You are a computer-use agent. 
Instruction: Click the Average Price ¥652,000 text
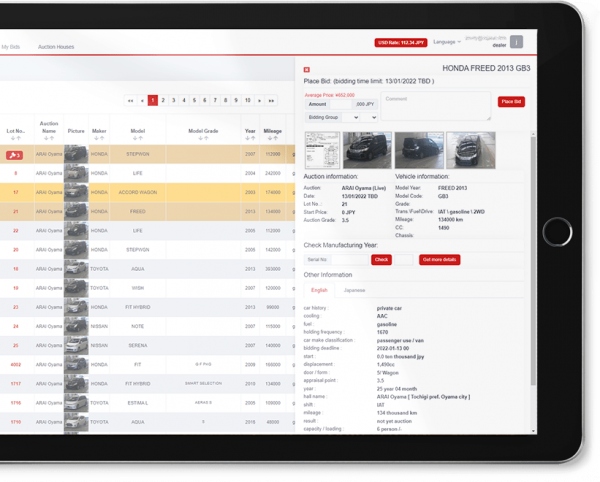tap(329, 95)
